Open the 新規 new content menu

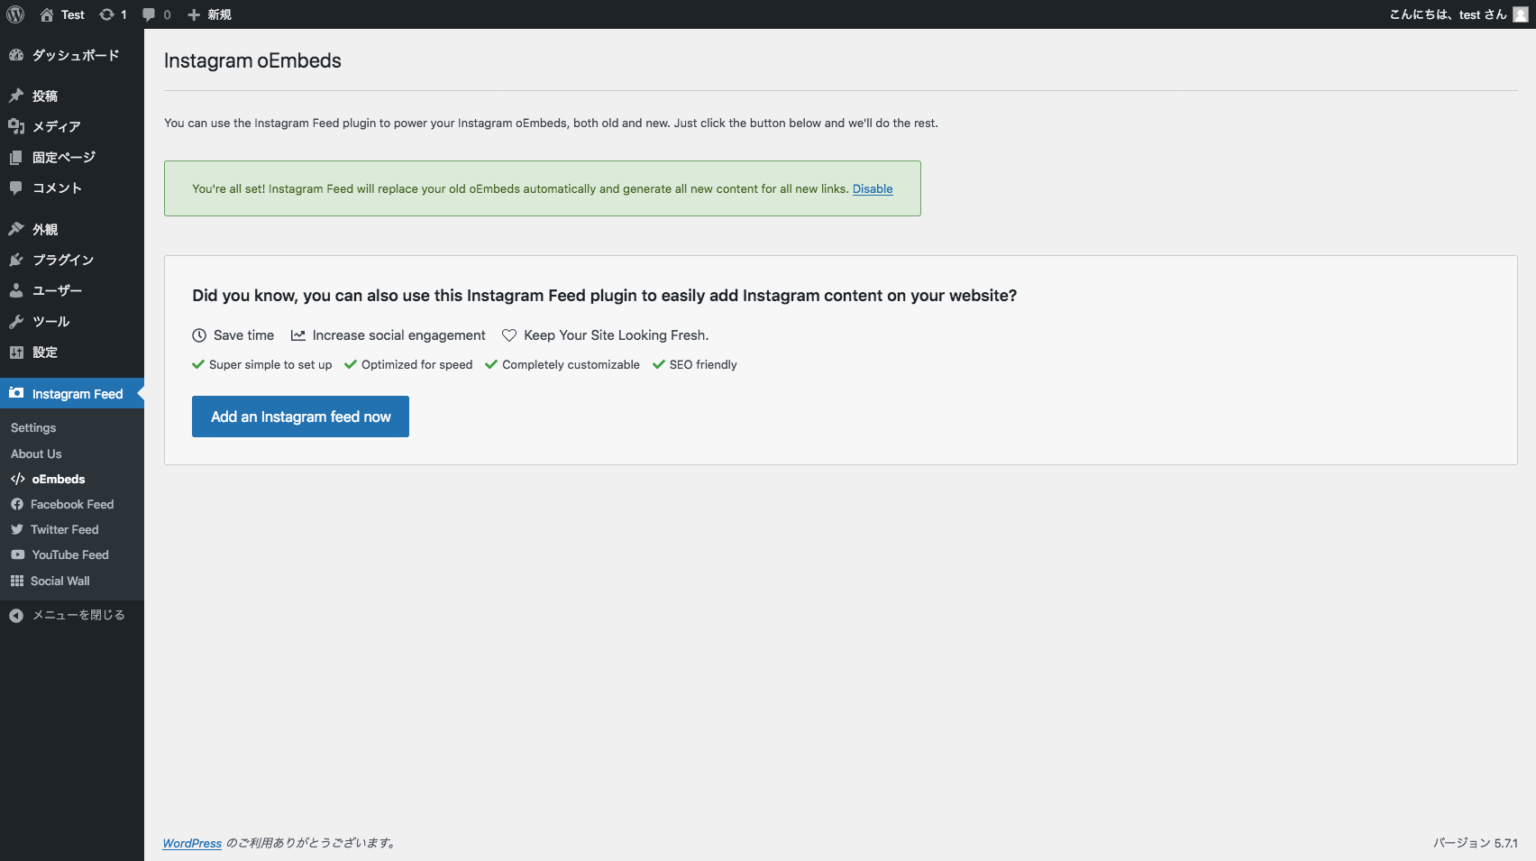click(210, 14)
